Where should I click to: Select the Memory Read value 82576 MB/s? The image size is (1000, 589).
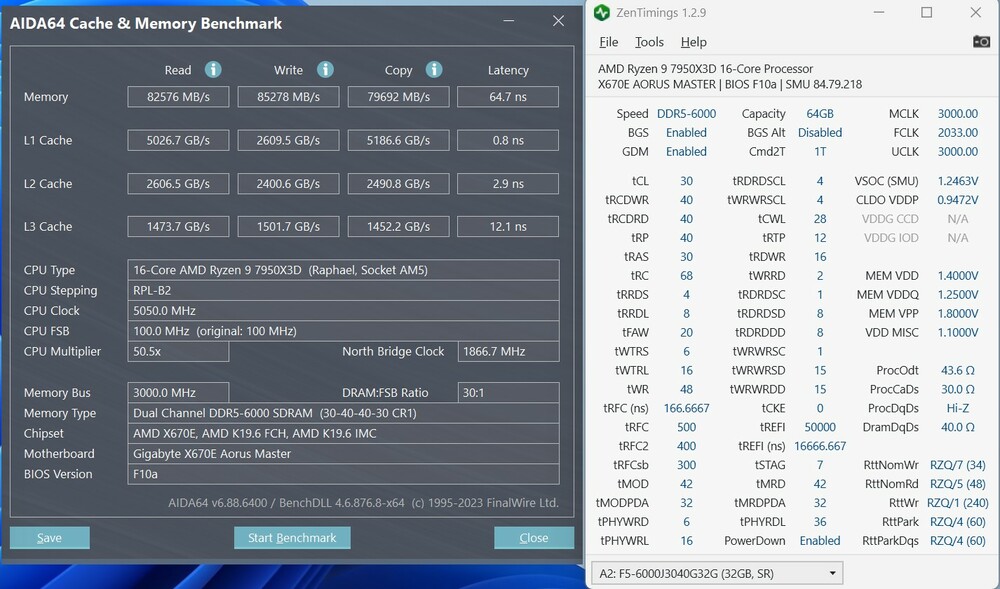[x=178, y=97]
